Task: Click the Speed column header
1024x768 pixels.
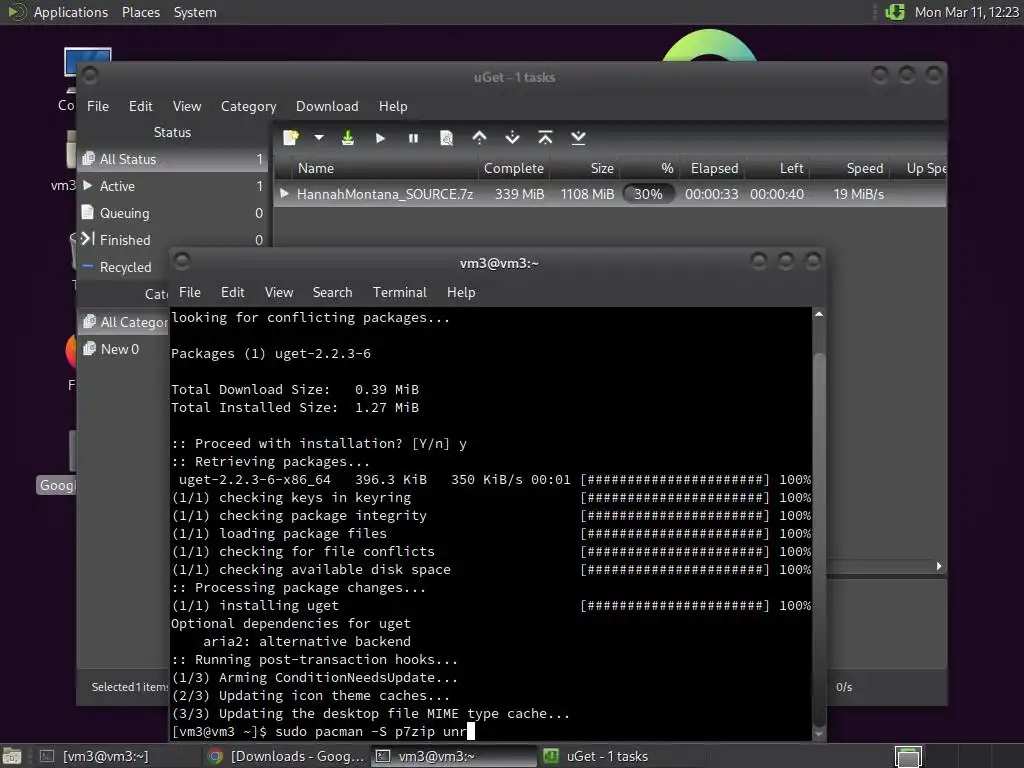Action: coord(850,168)
